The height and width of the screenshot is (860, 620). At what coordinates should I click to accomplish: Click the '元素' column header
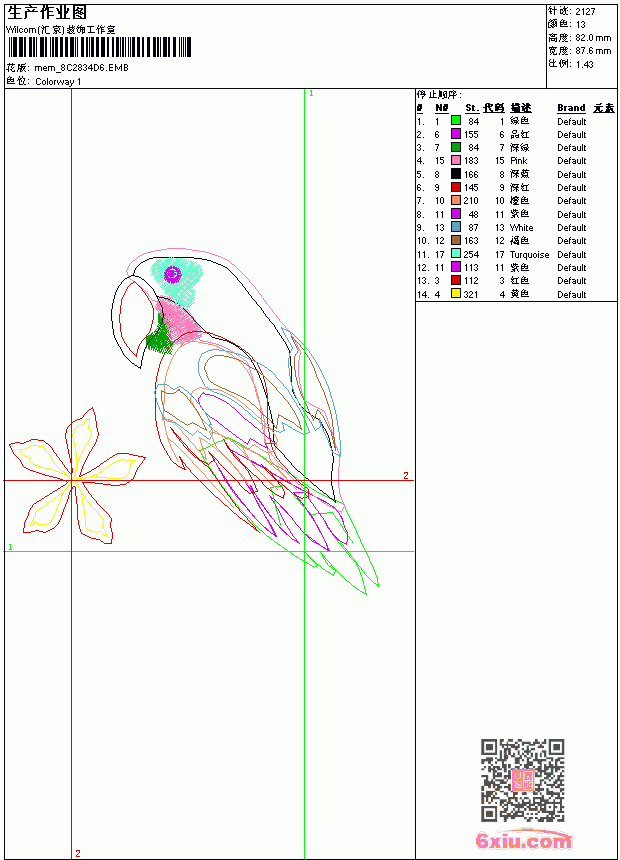pyautogui.click(x=604, y=108)
